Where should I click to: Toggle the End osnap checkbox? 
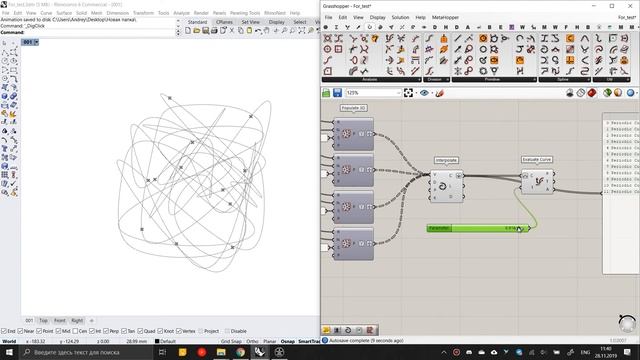(x=4, y=331)
